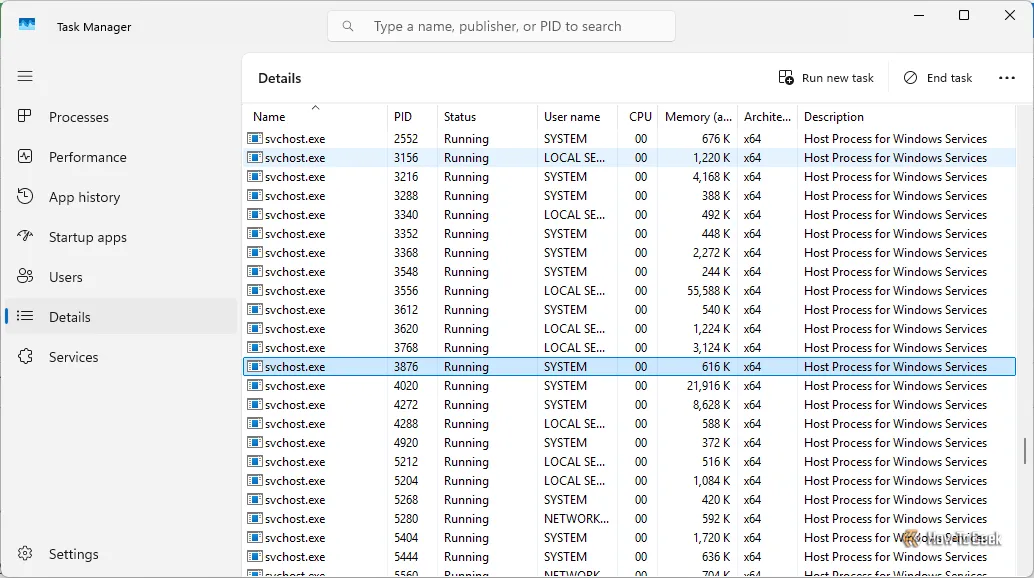The width and height of the screenshot is (1034, 578).
Task: Select the Users icon in sidebar
Action: click(26, 277)
